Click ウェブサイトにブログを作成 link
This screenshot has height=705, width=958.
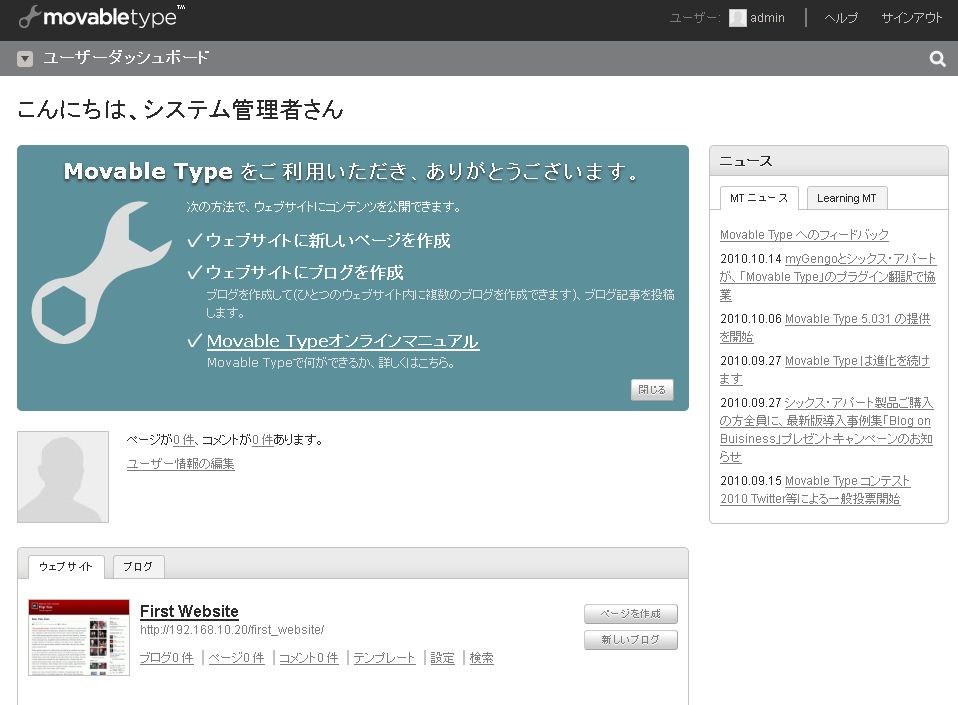point(305,272)
